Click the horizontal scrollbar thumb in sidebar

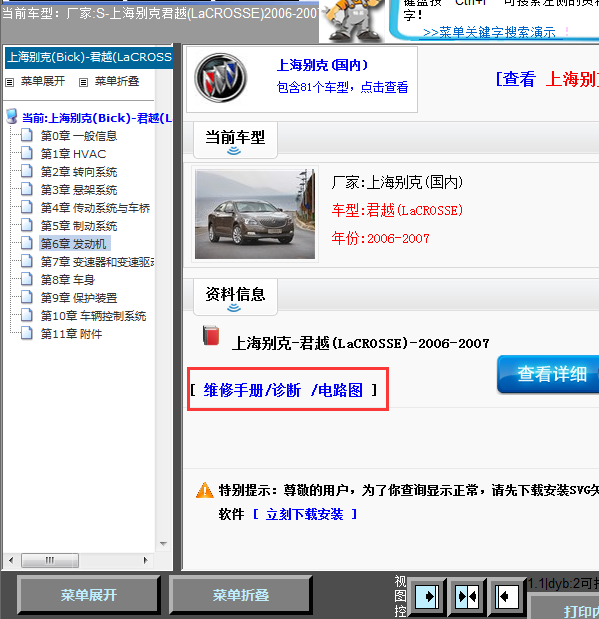[50, 560]
